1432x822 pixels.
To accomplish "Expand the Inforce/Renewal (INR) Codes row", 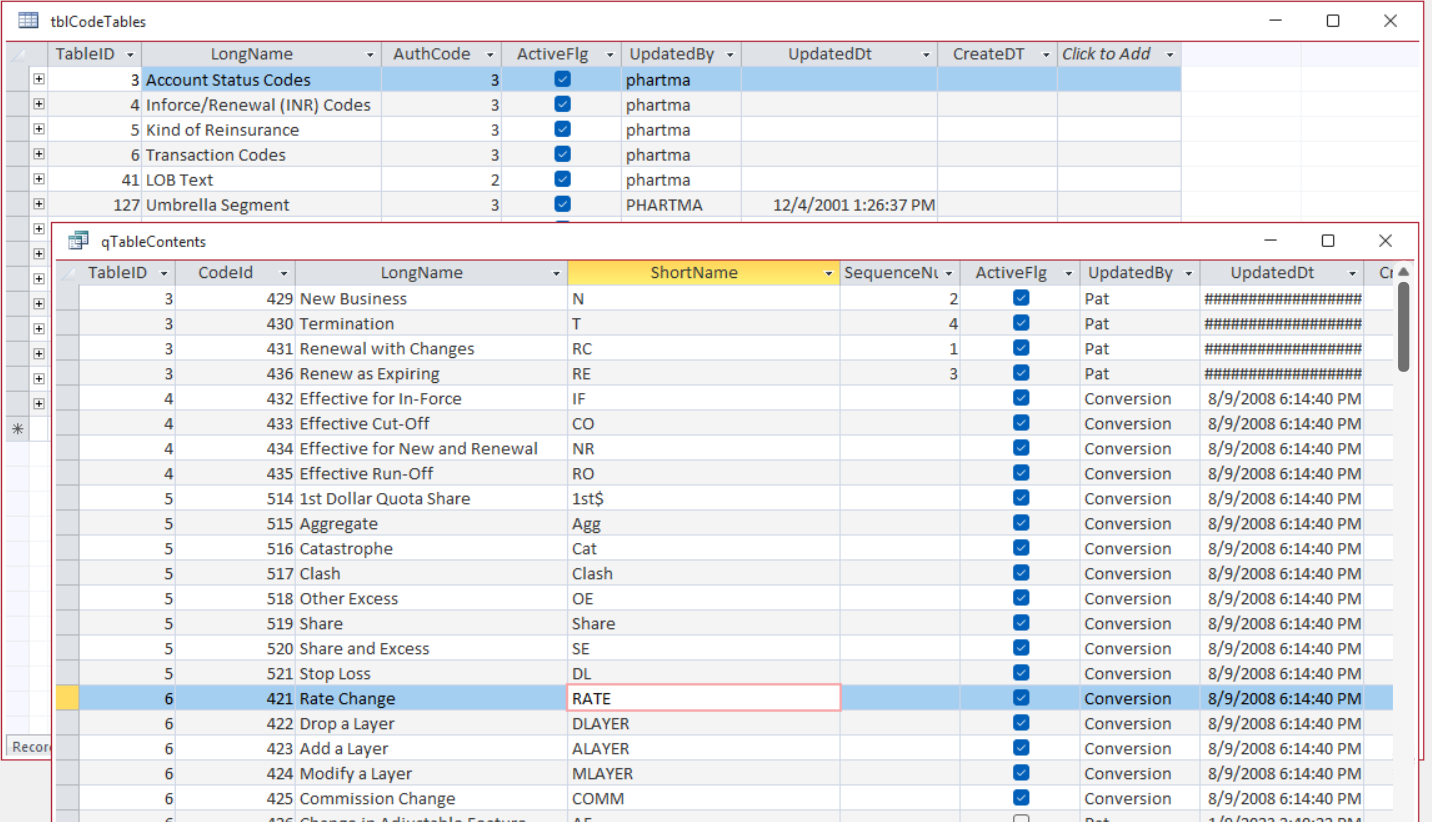I will point(38,104).
